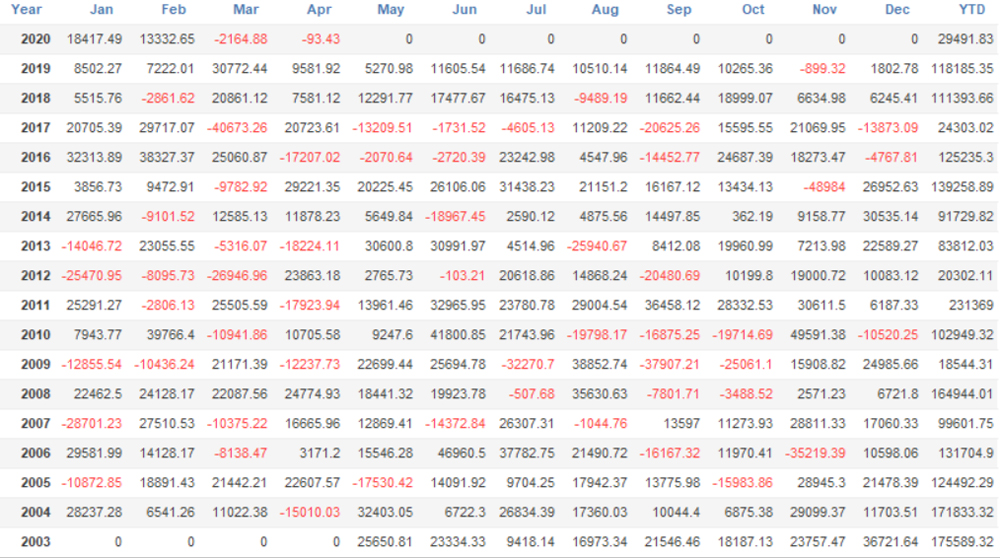Click the negative value -40673.26 in 2017
Viewport: 1000px width, 558px height.
[234, 128]
